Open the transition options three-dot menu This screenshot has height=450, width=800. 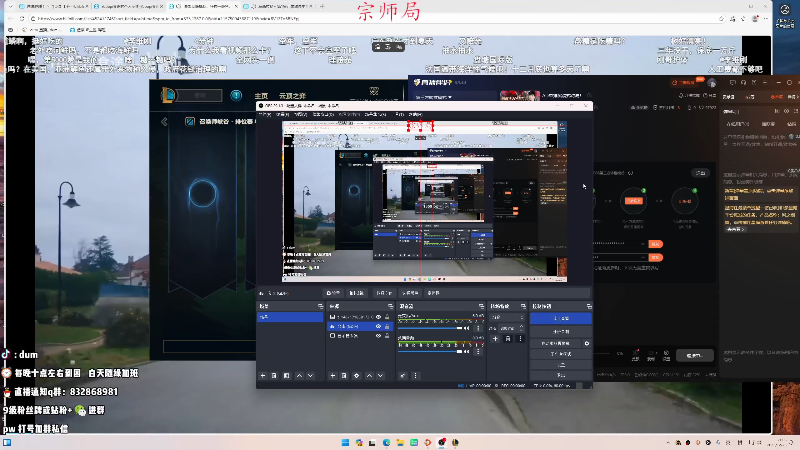pyautogui.click(x=520, y=339)
